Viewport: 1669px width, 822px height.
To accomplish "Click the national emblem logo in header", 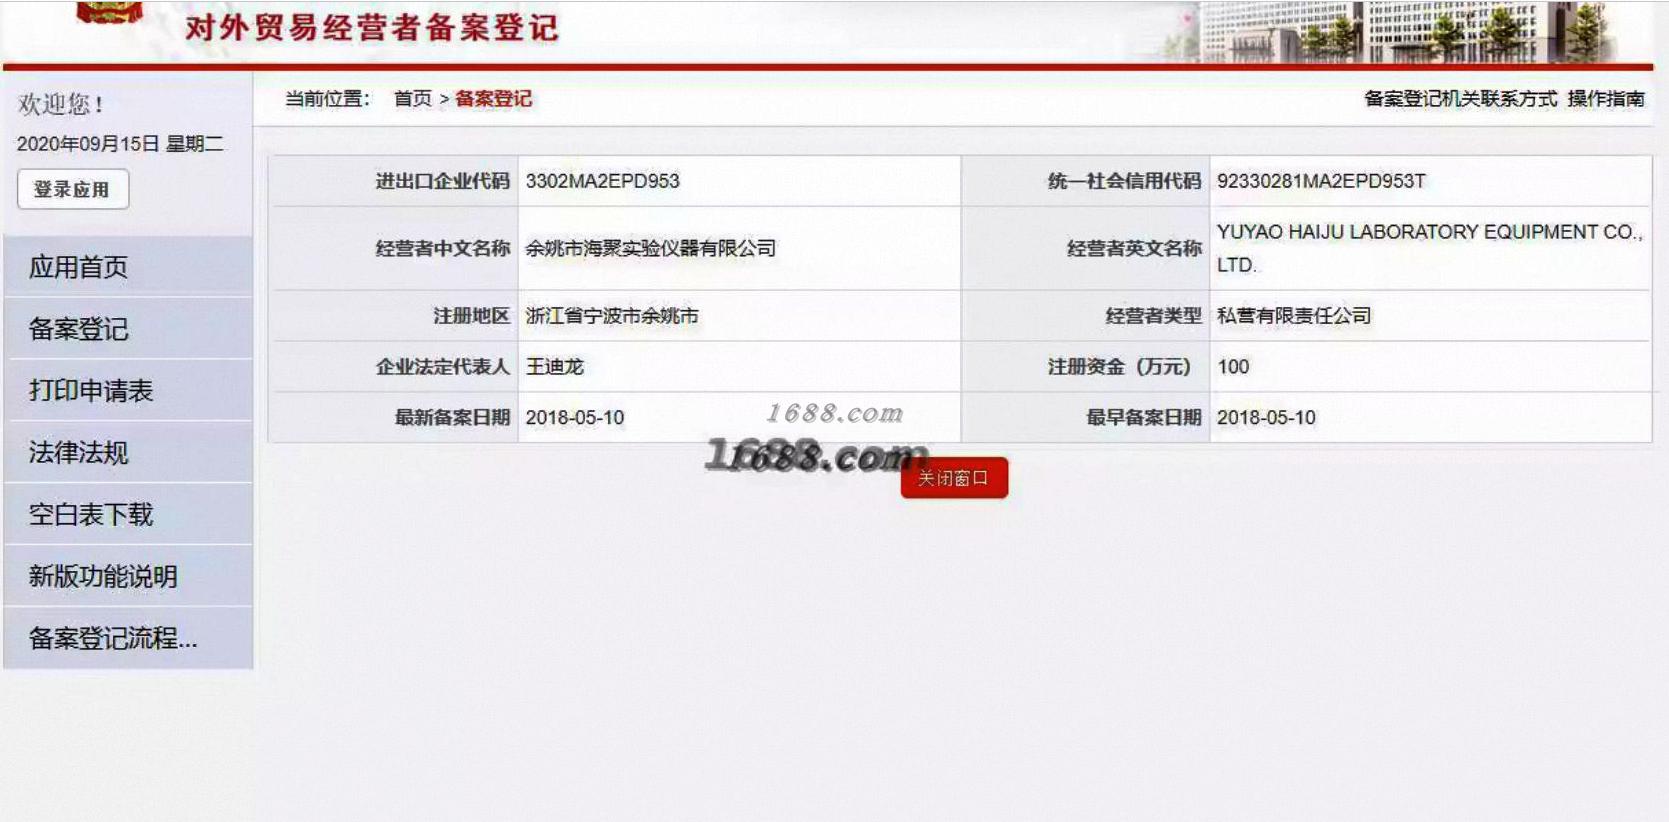I will [108, 12].
